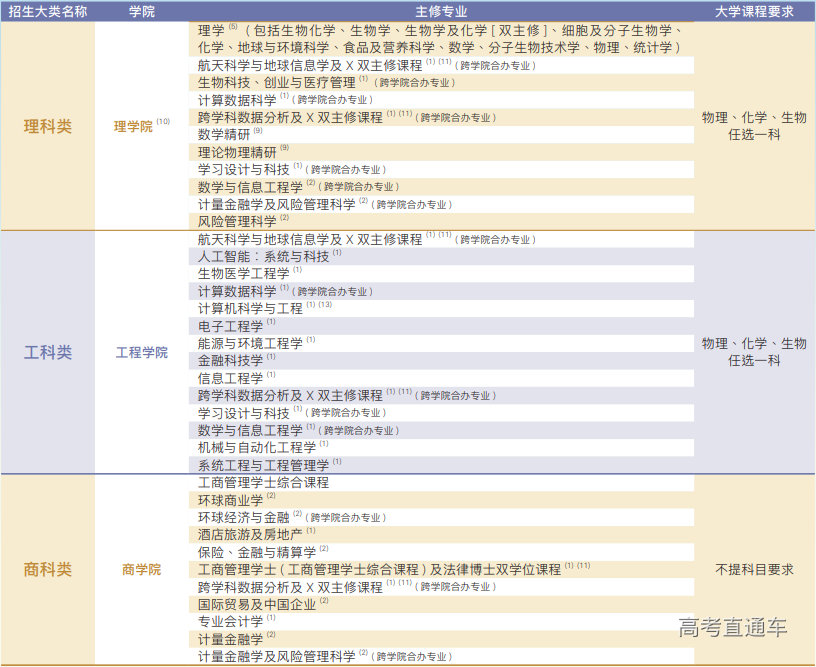Open the 工程学院 faculty entry
816x667 pixels.
(x=141, y=352)
